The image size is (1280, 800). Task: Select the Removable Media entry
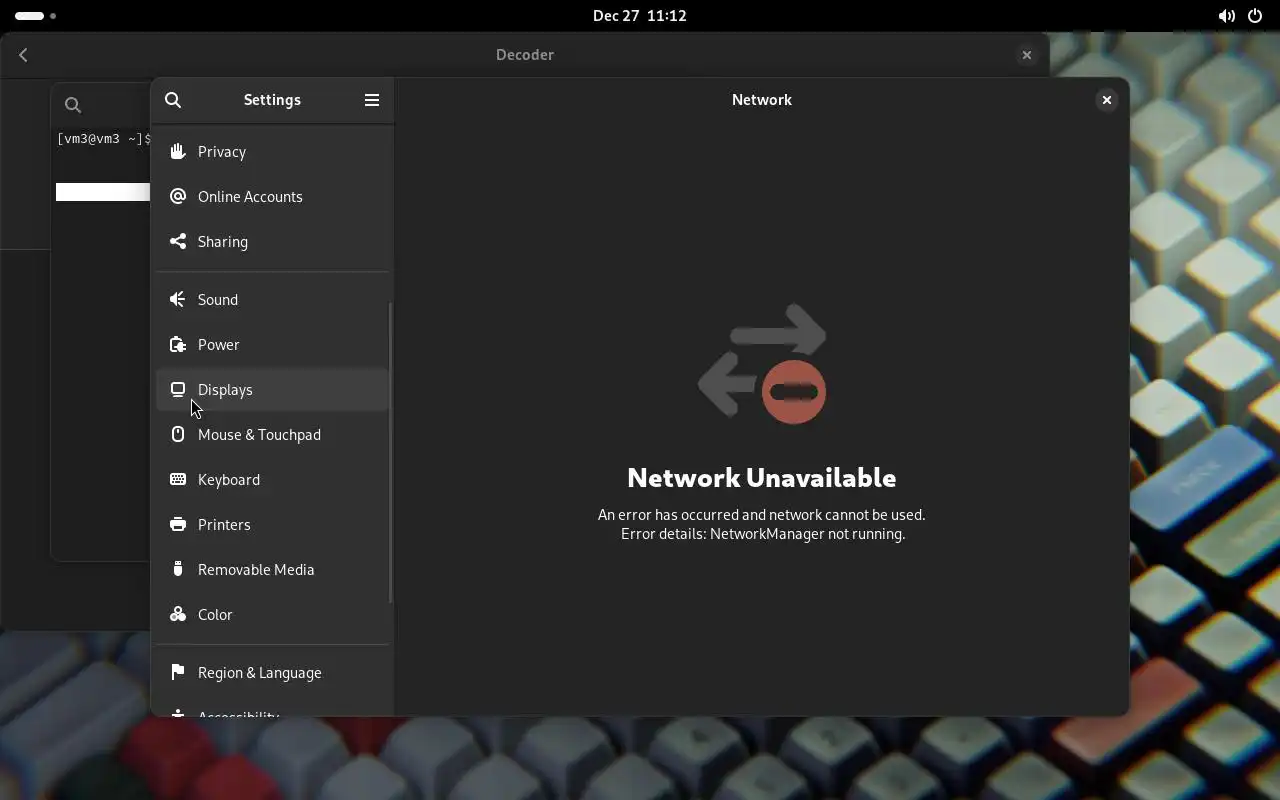272,569
